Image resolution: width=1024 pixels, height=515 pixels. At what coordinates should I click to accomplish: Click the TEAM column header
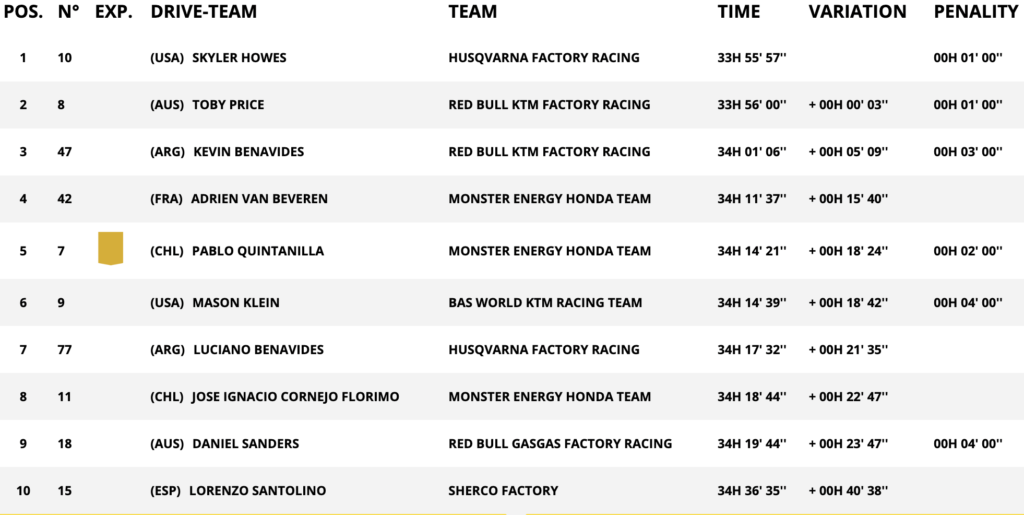[473, 12]
